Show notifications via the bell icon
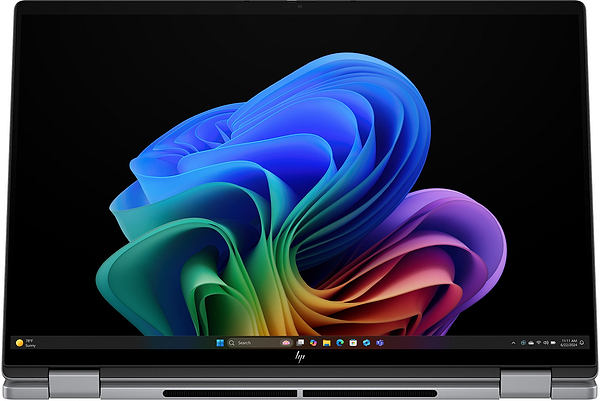The image size is (600, 401). tap(582, 343)
